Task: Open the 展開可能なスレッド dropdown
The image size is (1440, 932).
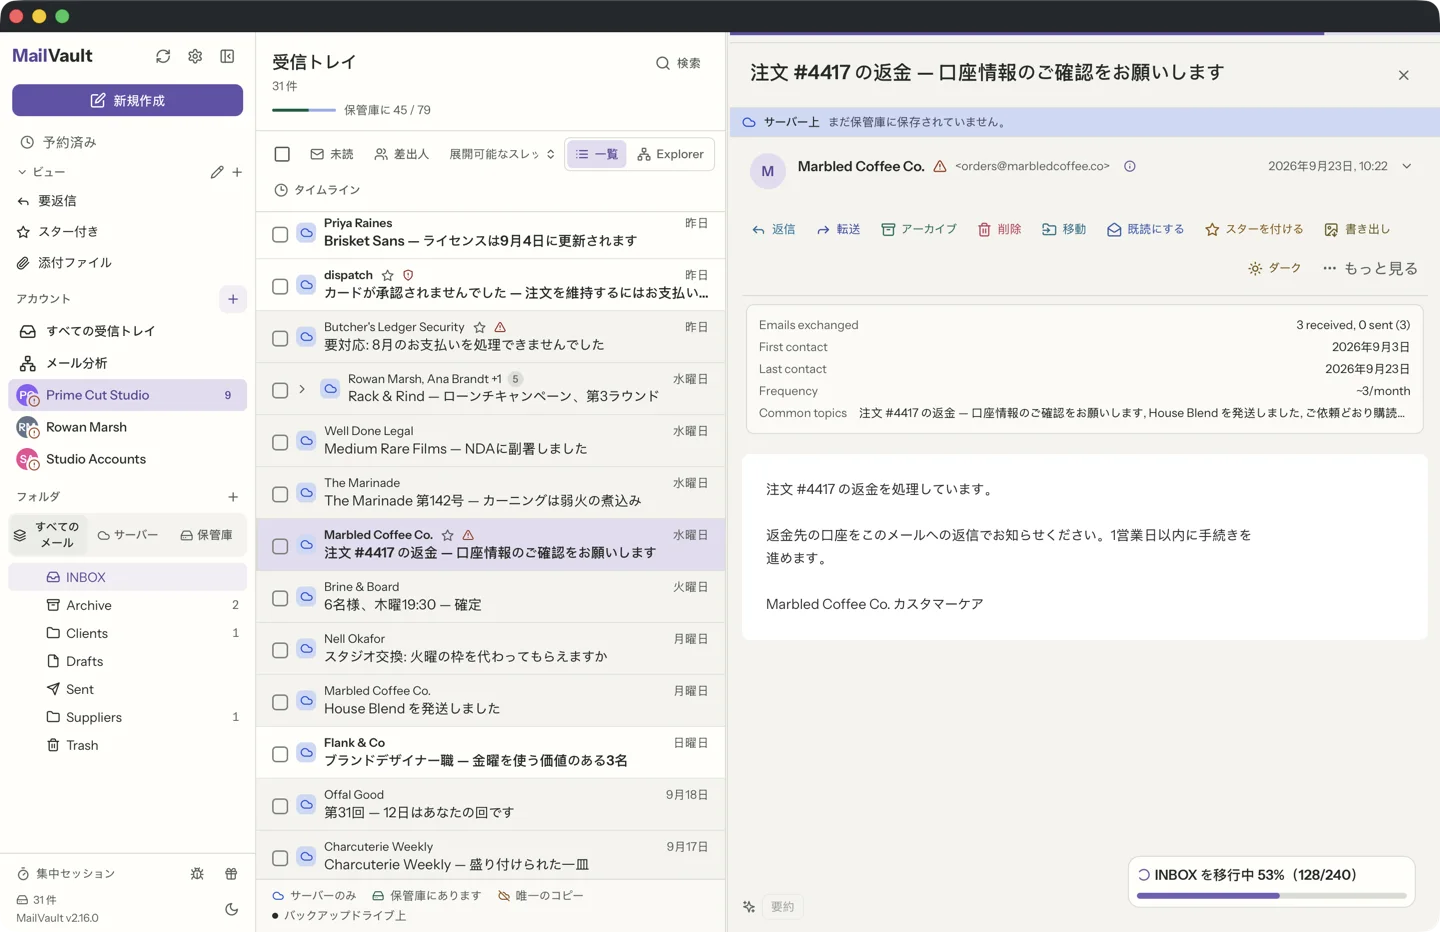Action: [502, 154]
